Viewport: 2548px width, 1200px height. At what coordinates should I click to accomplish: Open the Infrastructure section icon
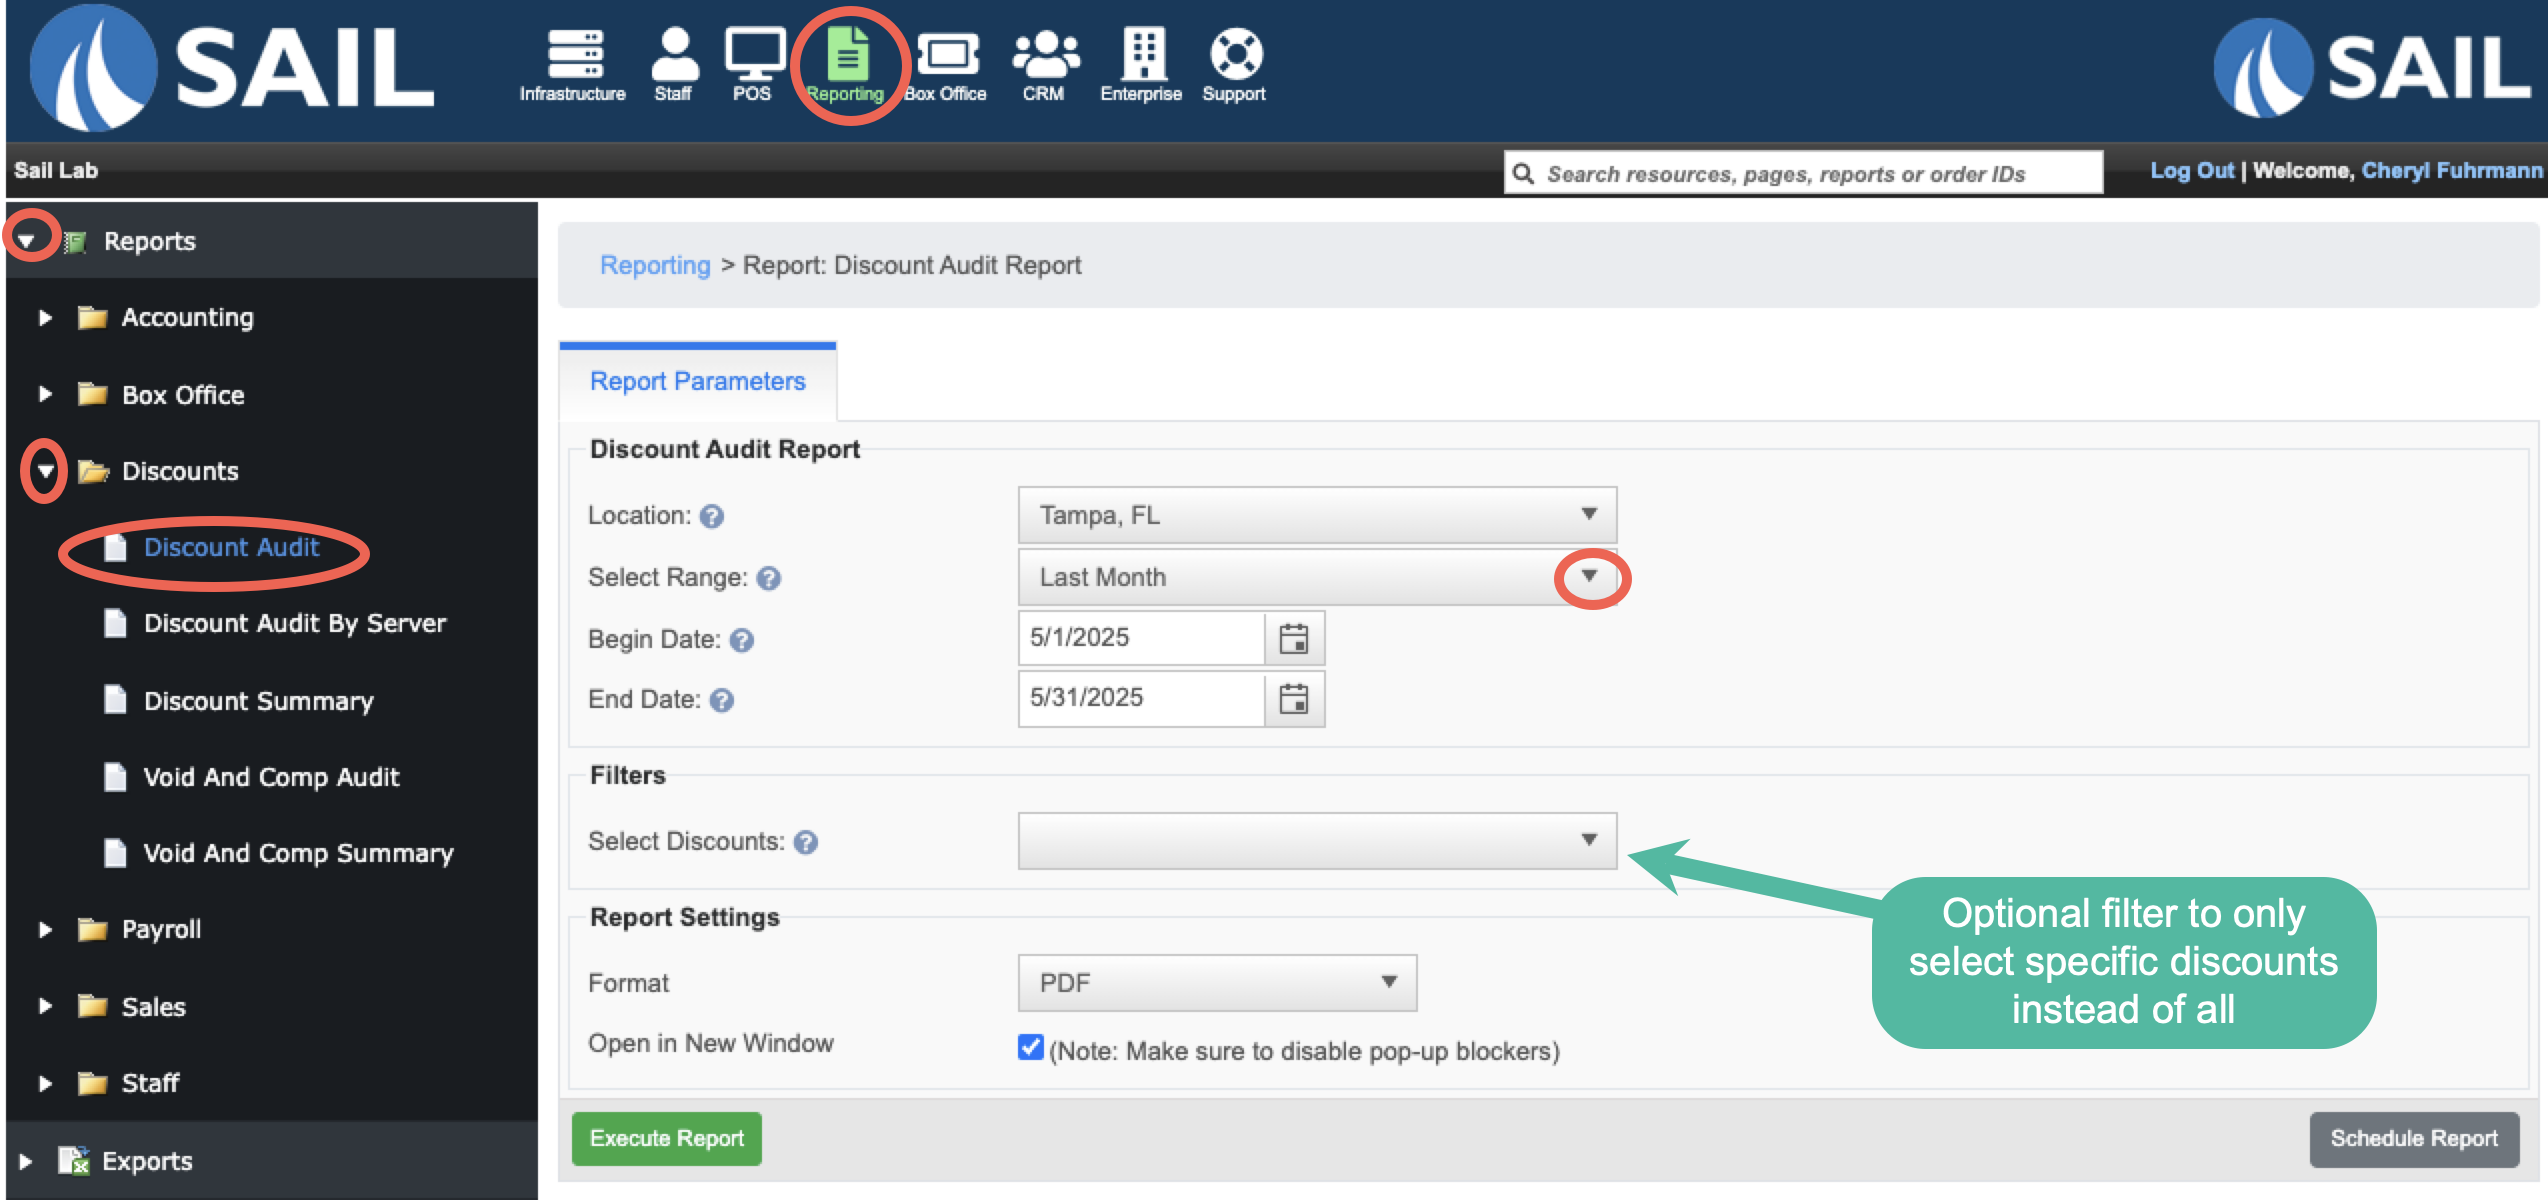click(x=574, y=54)
